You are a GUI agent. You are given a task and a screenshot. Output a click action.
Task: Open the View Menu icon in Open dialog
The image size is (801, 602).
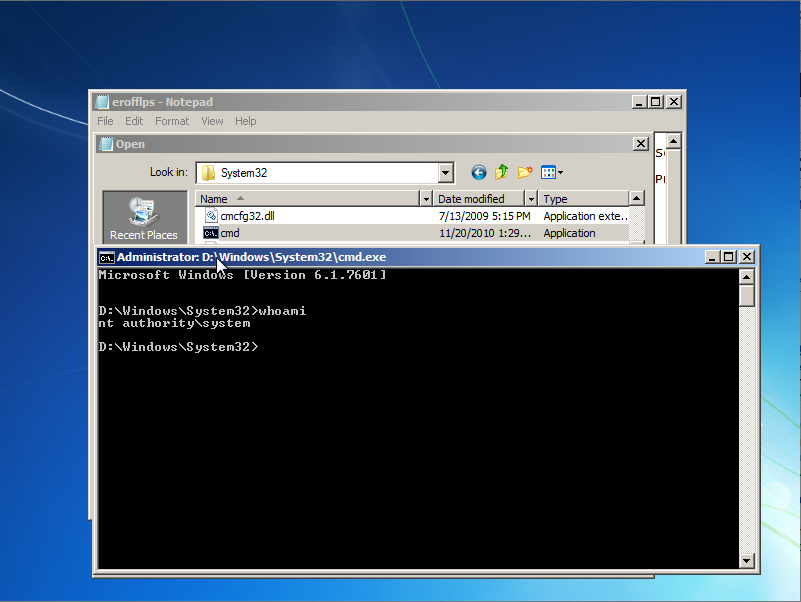point(552,173)
